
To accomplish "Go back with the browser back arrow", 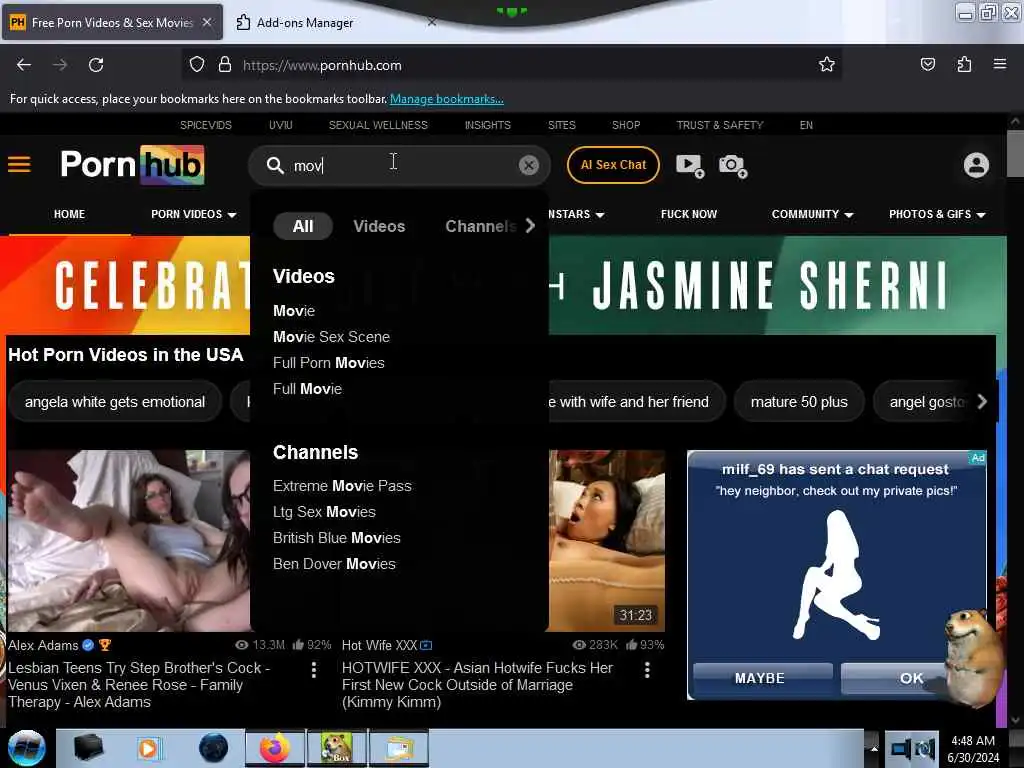I will click(24, 65).
